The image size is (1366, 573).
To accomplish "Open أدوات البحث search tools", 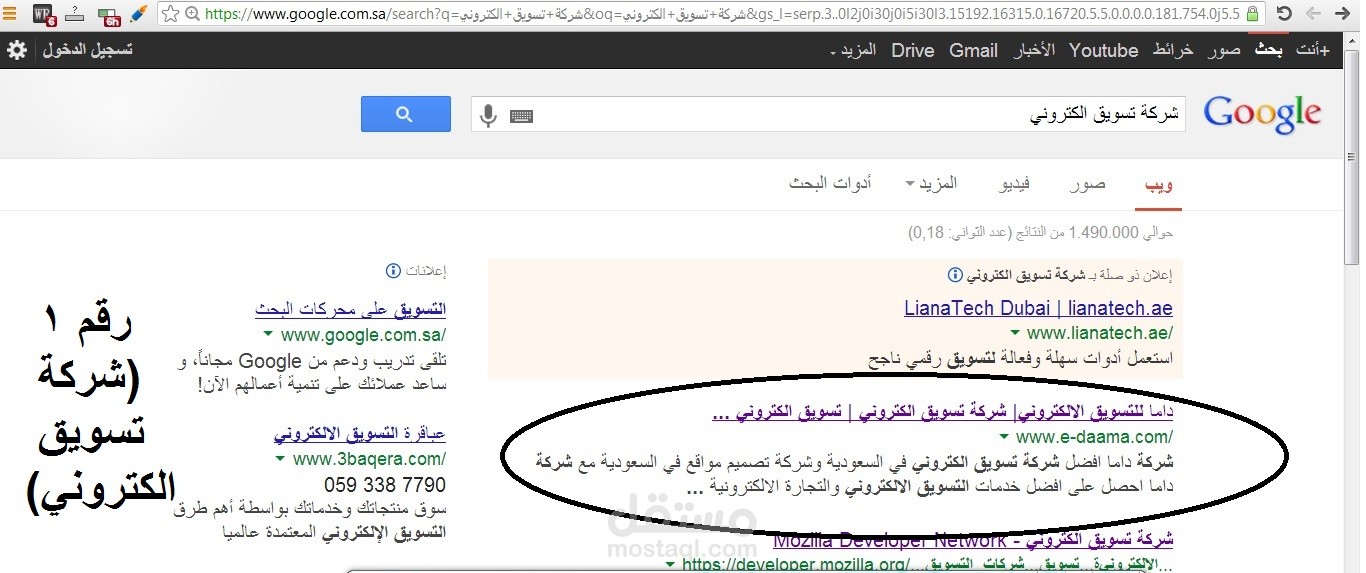I will tap(830, 183).
